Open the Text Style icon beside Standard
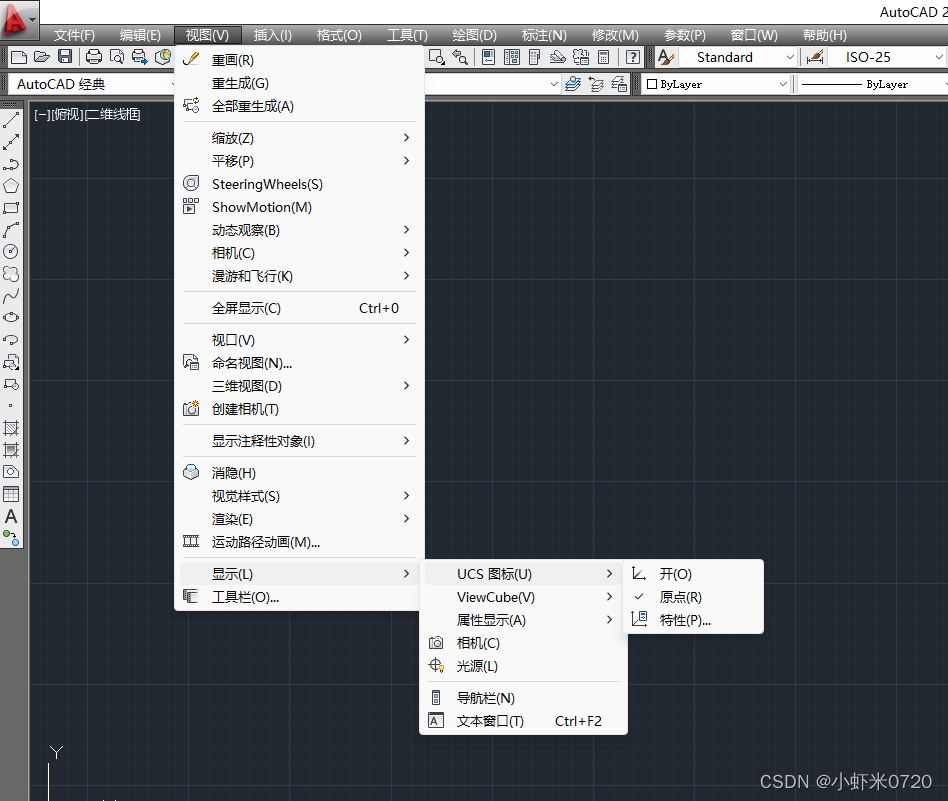 click(666, 57)
